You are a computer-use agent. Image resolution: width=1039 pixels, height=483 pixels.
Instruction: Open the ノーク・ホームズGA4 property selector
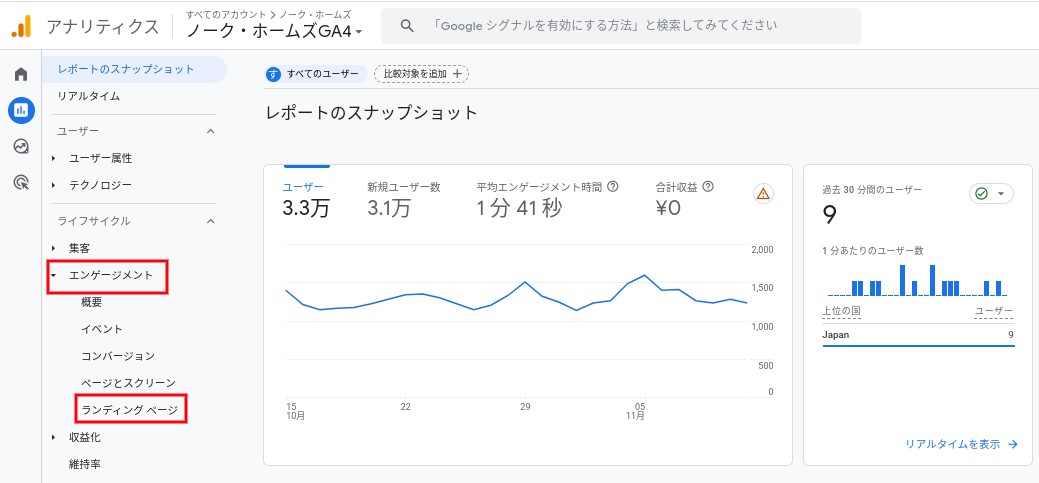click(x=274, y=31)
